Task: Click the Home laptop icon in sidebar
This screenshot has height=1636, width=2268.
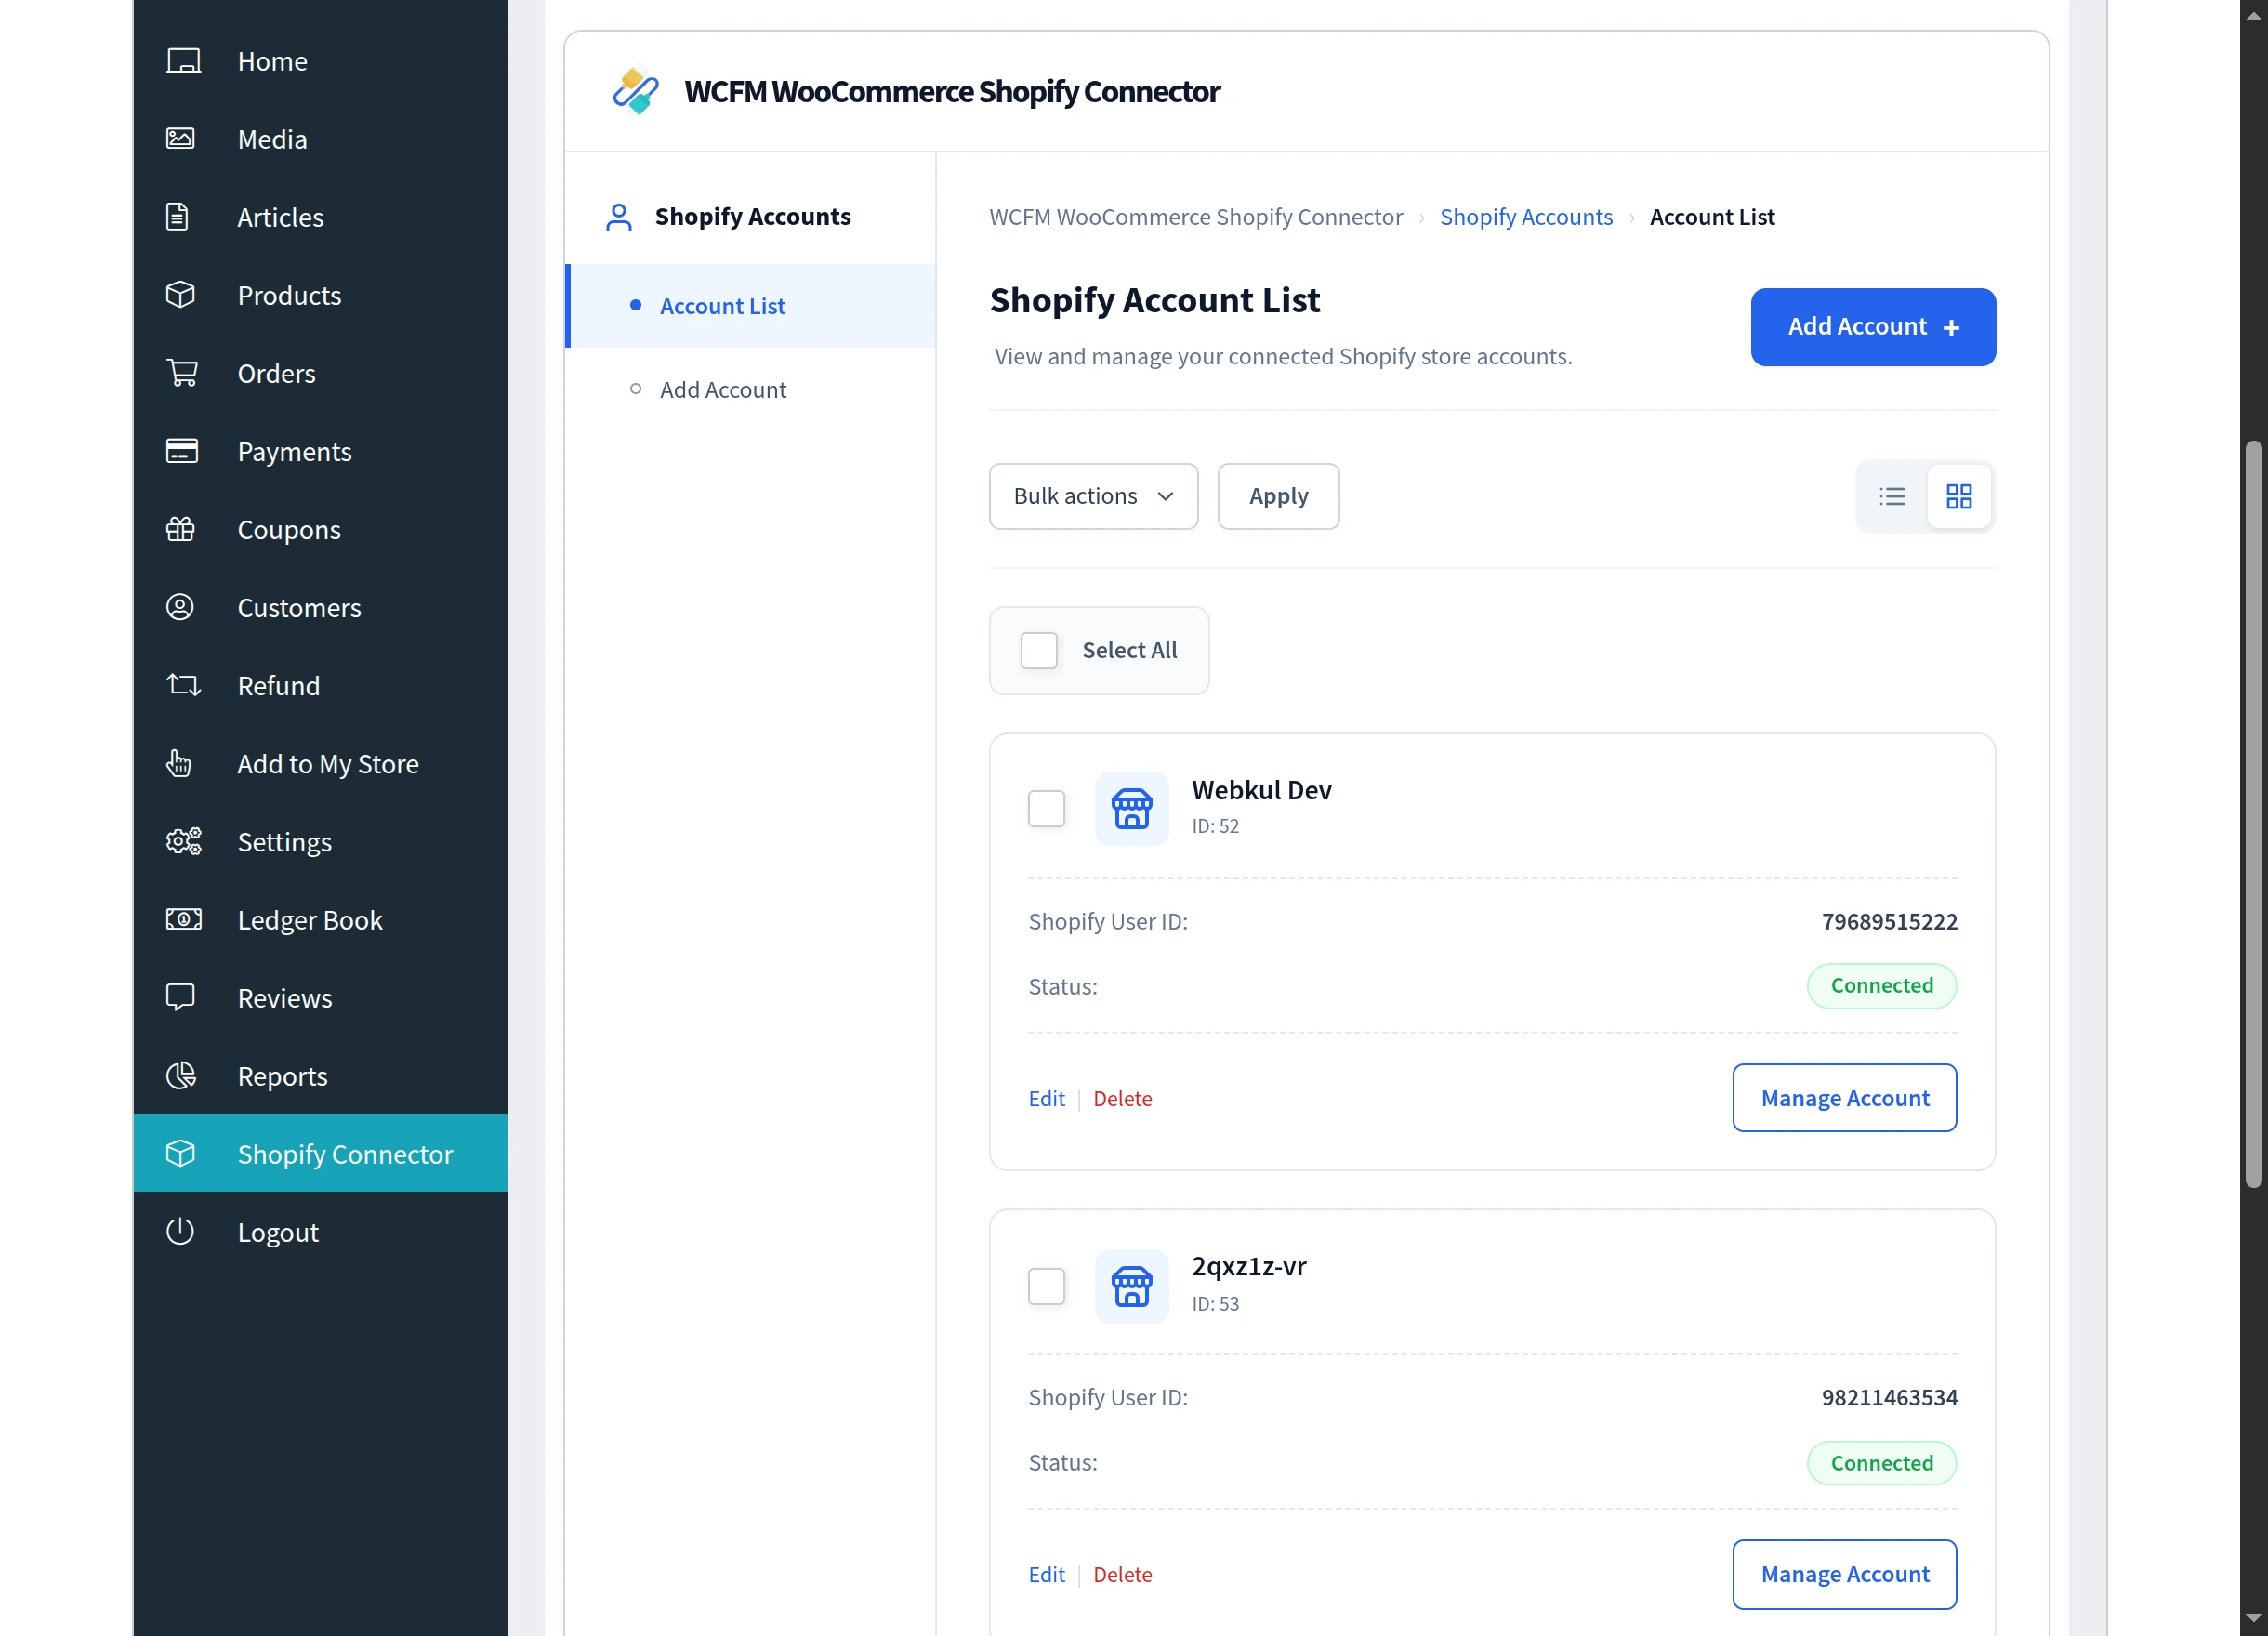Action: [183, 61]
